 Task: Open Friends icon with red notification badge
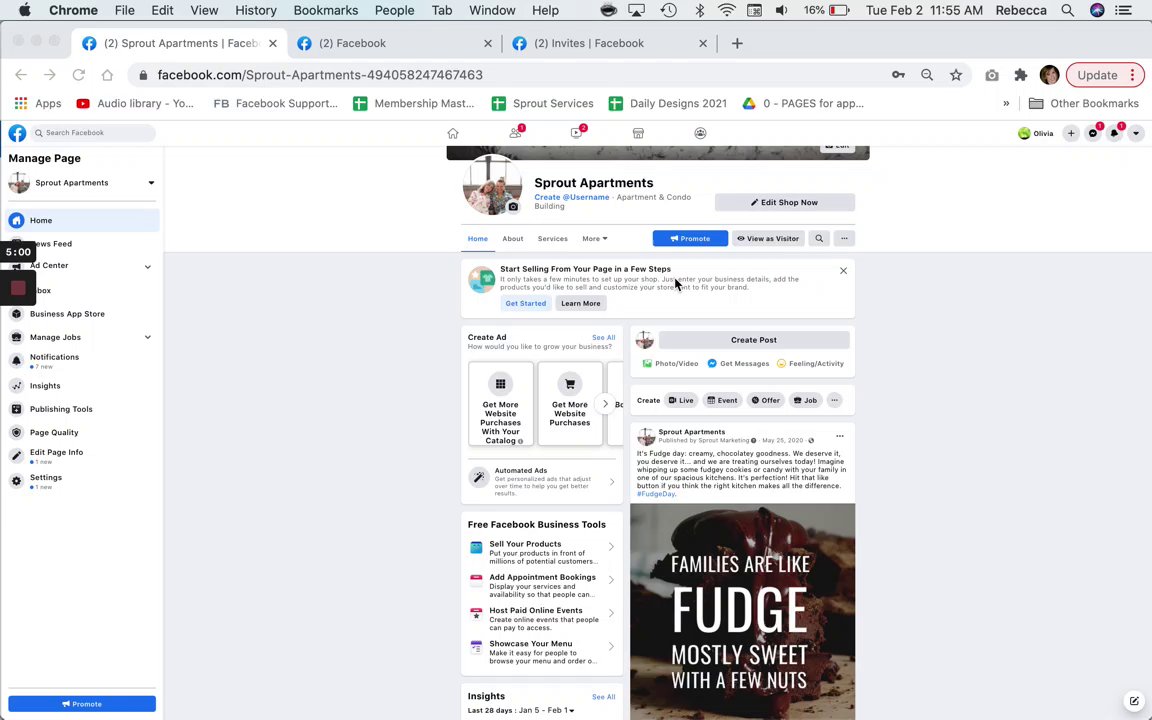516,133
